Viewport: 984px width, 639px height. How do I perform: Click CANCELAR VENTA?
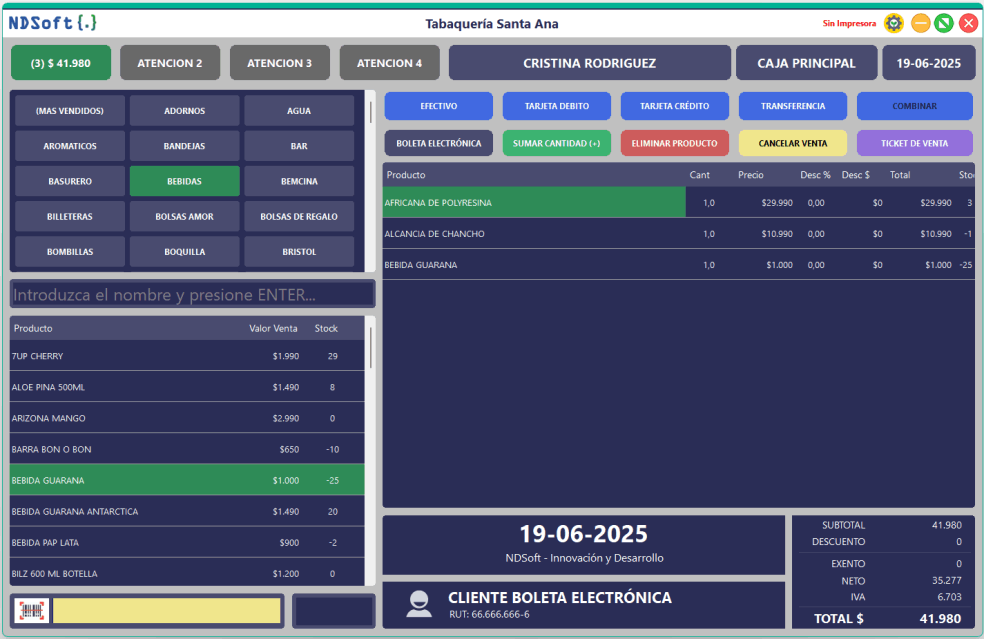coord(792,143)
